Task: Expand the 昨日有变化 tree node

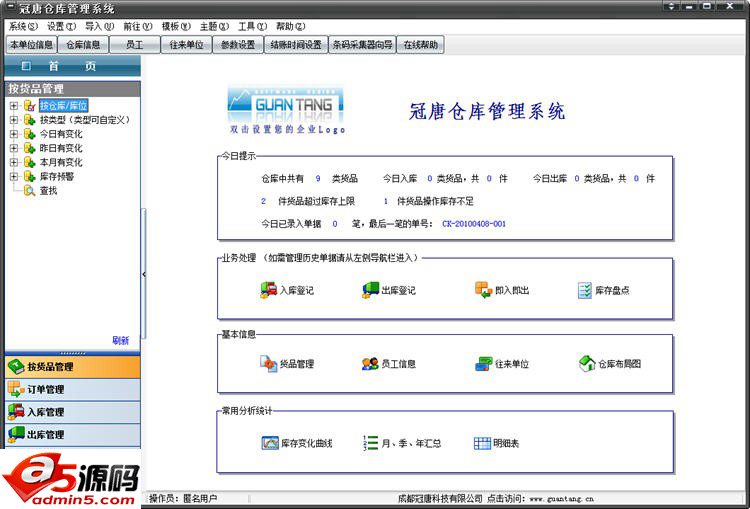Action: pos(14,148)
